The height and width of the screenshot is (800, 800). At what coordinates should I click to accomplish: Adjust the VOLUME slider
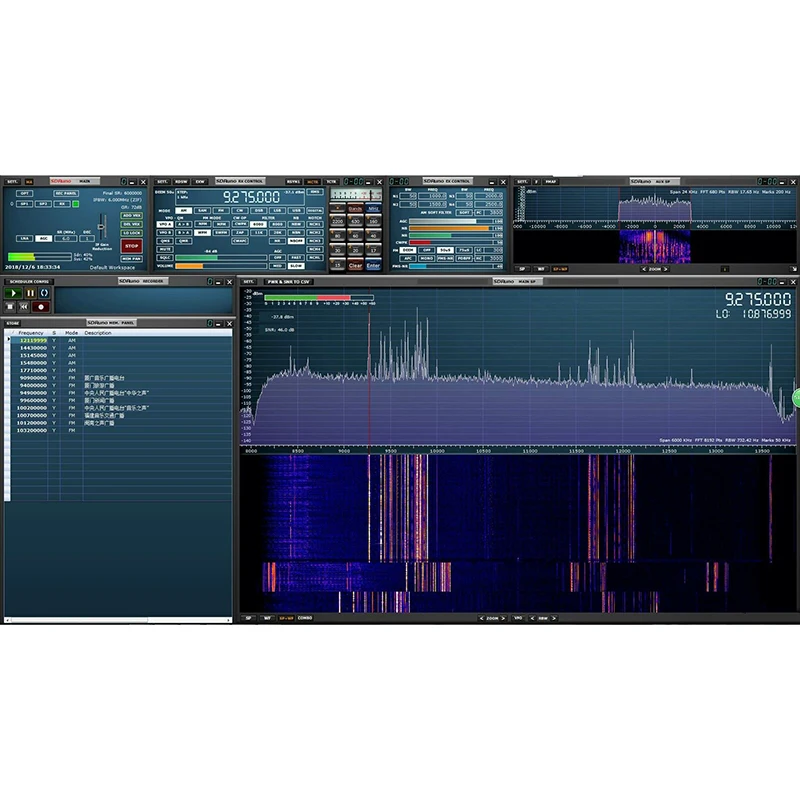[221, 266]
